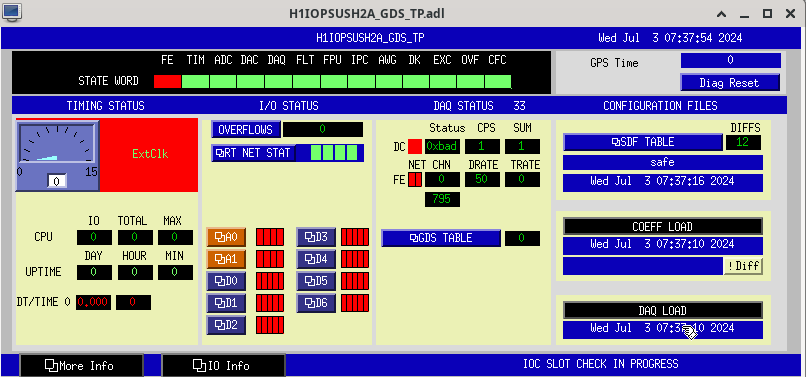Click the More Info button
806x377 pixels.
coord(81,366)
